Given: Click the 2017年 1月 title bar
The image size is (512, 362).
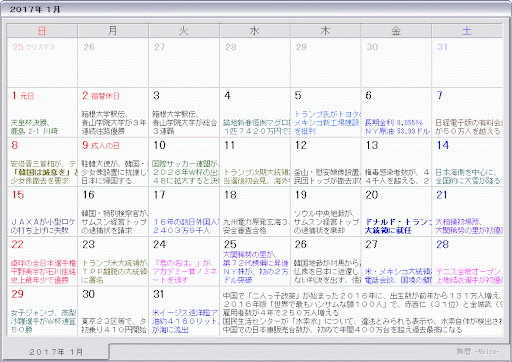Looking at the screenshot, I should [256, 9].
